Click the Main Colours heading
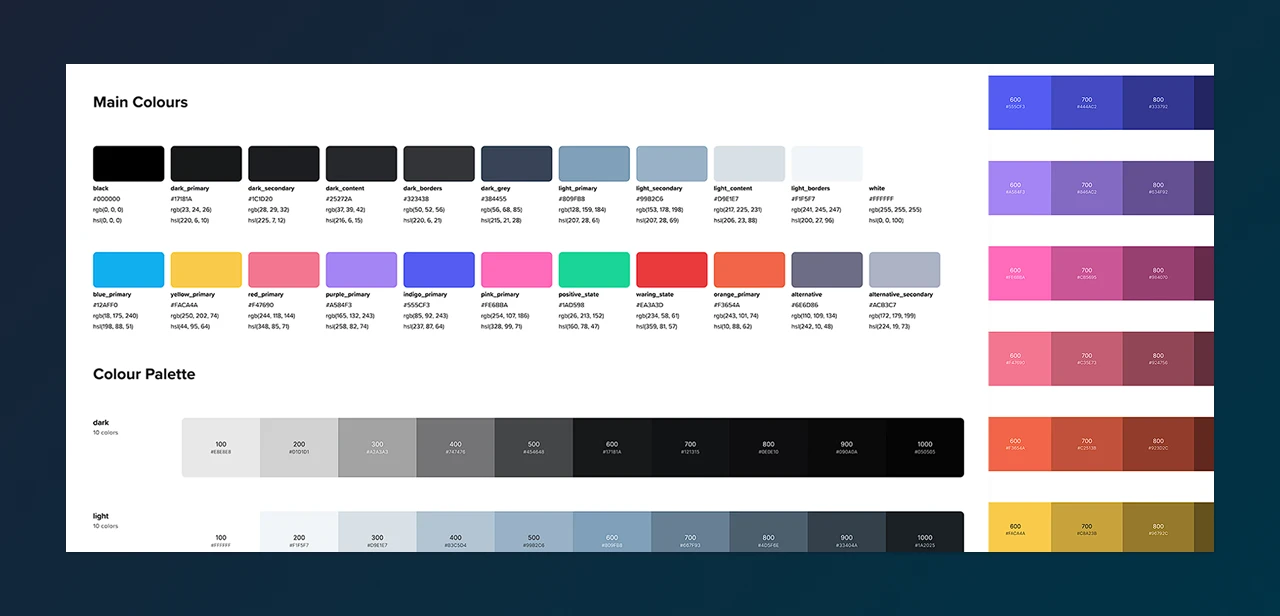 [x=140, y=102]
